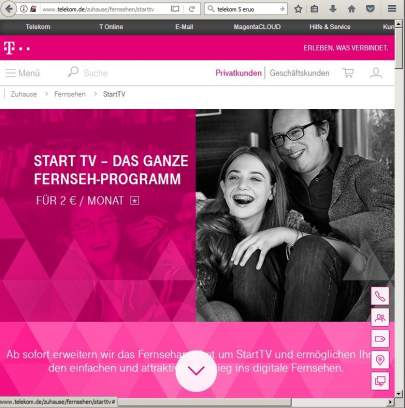Open the Pocket icon in toolbar
The height and width of the screenshot is (408, 405).
[370, 9]
